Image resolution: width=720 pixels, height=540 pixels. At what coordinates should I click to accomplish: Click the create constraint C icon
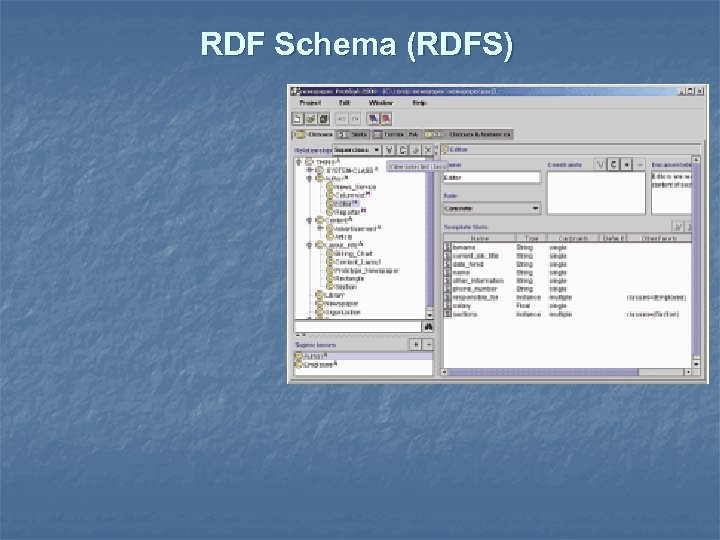(x=613, y=164)
